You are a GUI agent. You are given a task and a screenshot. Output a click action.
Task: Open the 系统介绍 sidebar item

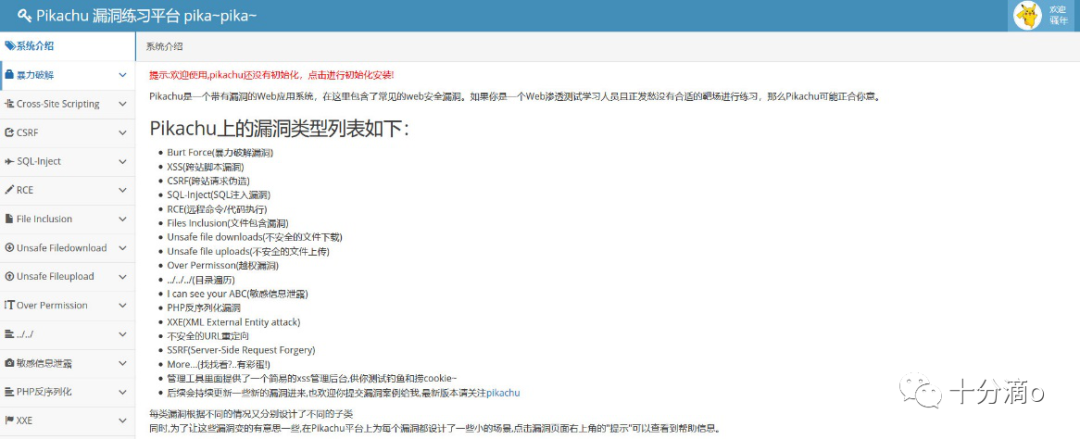click(x=68, y=46)
